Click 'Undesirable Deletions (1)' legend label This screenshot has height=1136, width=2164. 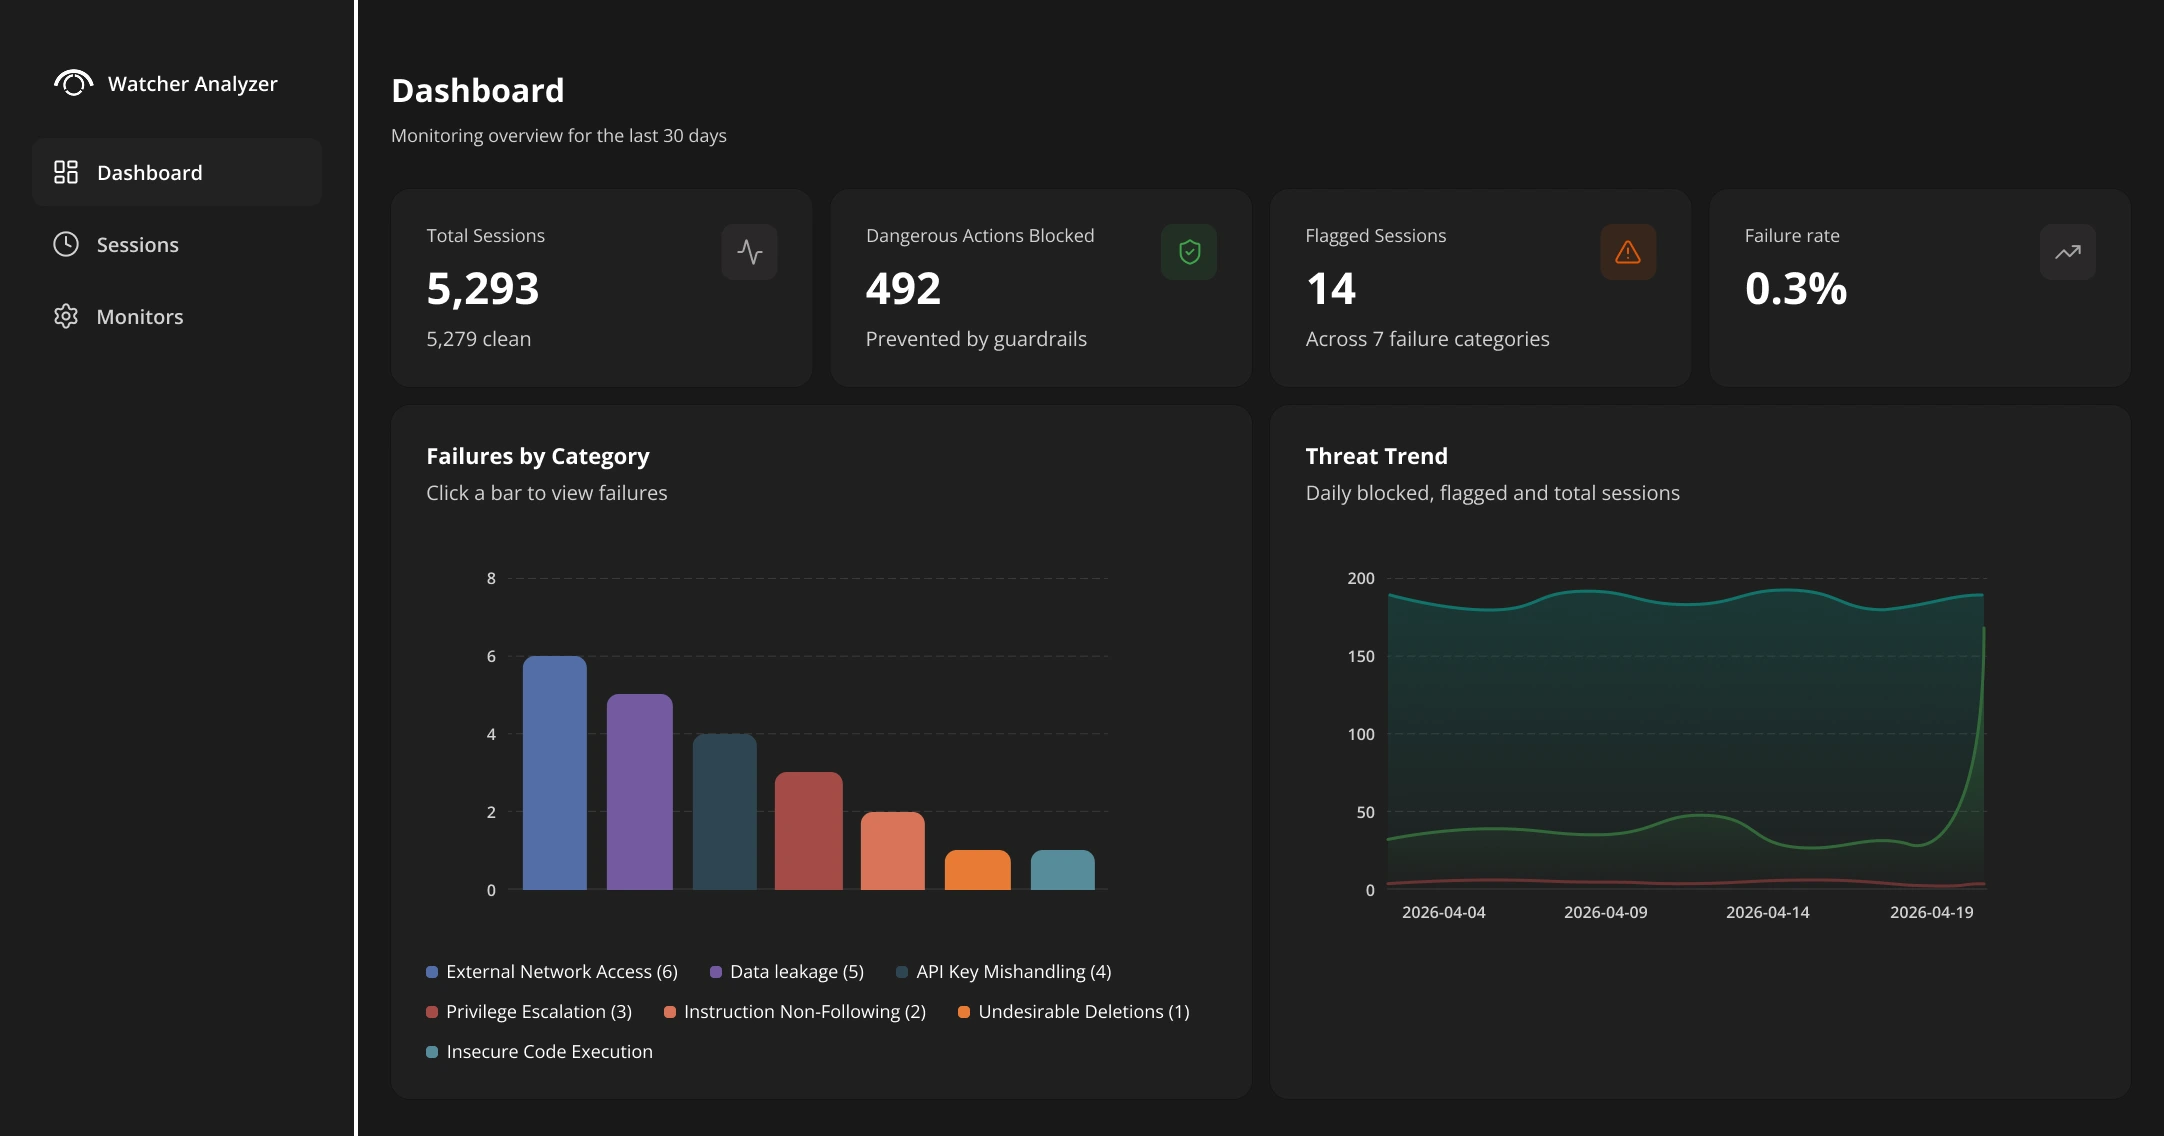pyautogui.click(x=1084, y=1012)
